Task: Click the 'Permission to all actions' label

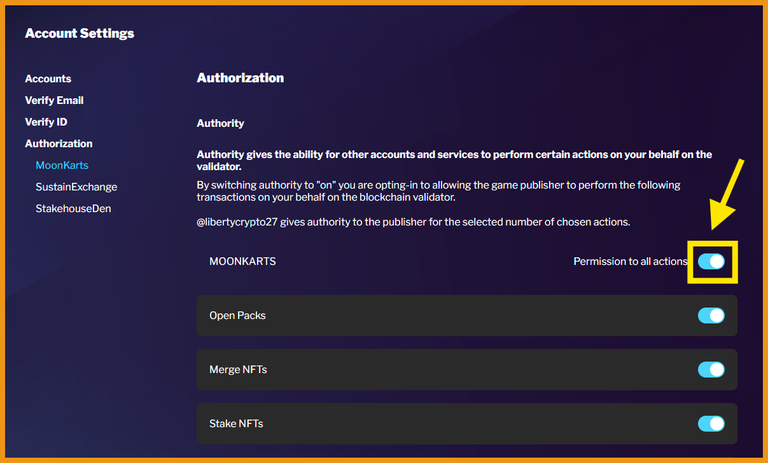Action: coord(630,261)
